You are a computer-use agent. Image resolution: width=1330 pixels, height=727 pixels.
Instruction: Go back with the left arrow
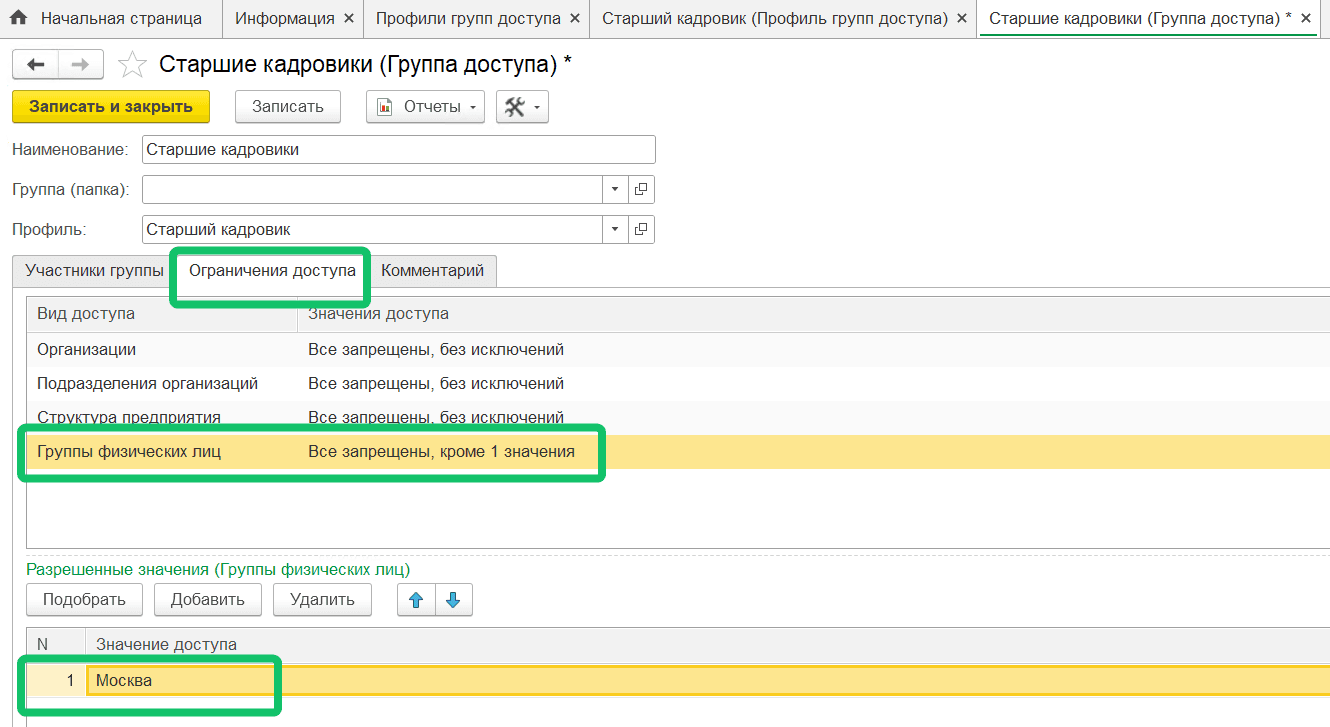coord(35,64)
